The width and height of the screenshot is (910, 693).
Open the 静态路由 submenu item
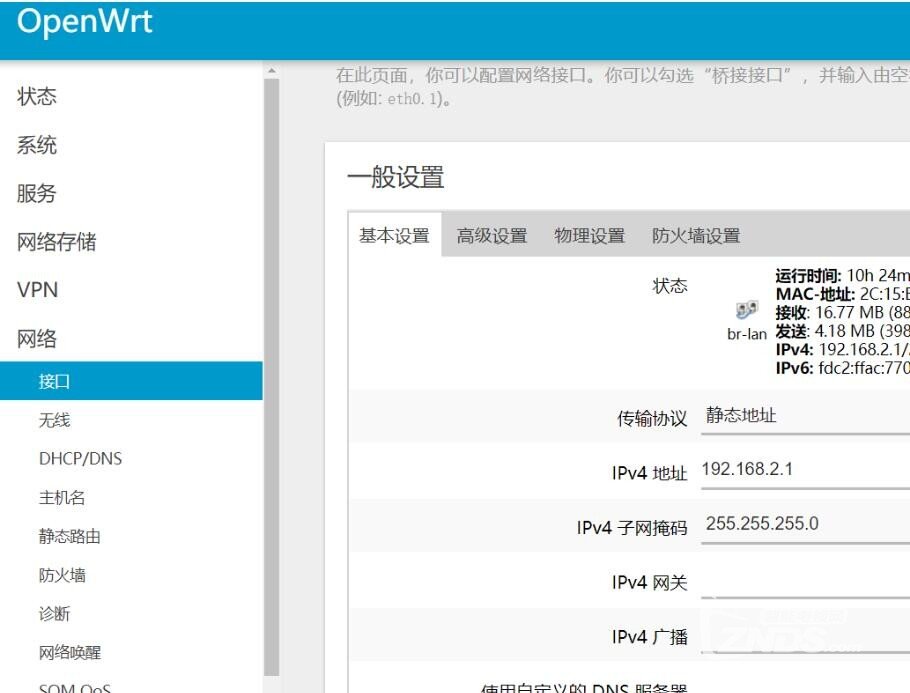pos(70,536)
